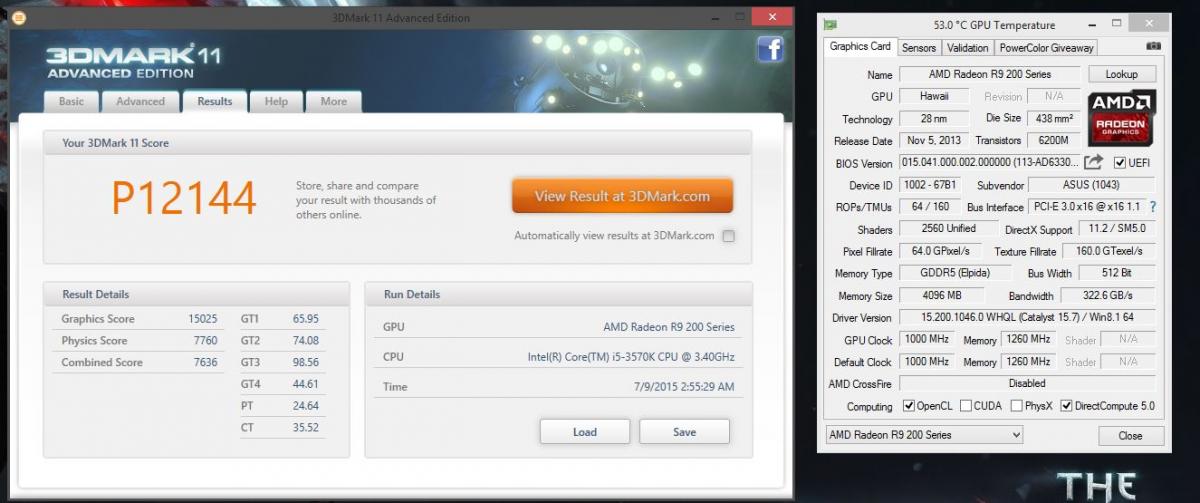Click the Release Date Nov 5, 2013 field
1200x503 pixels.
[934, 141]
